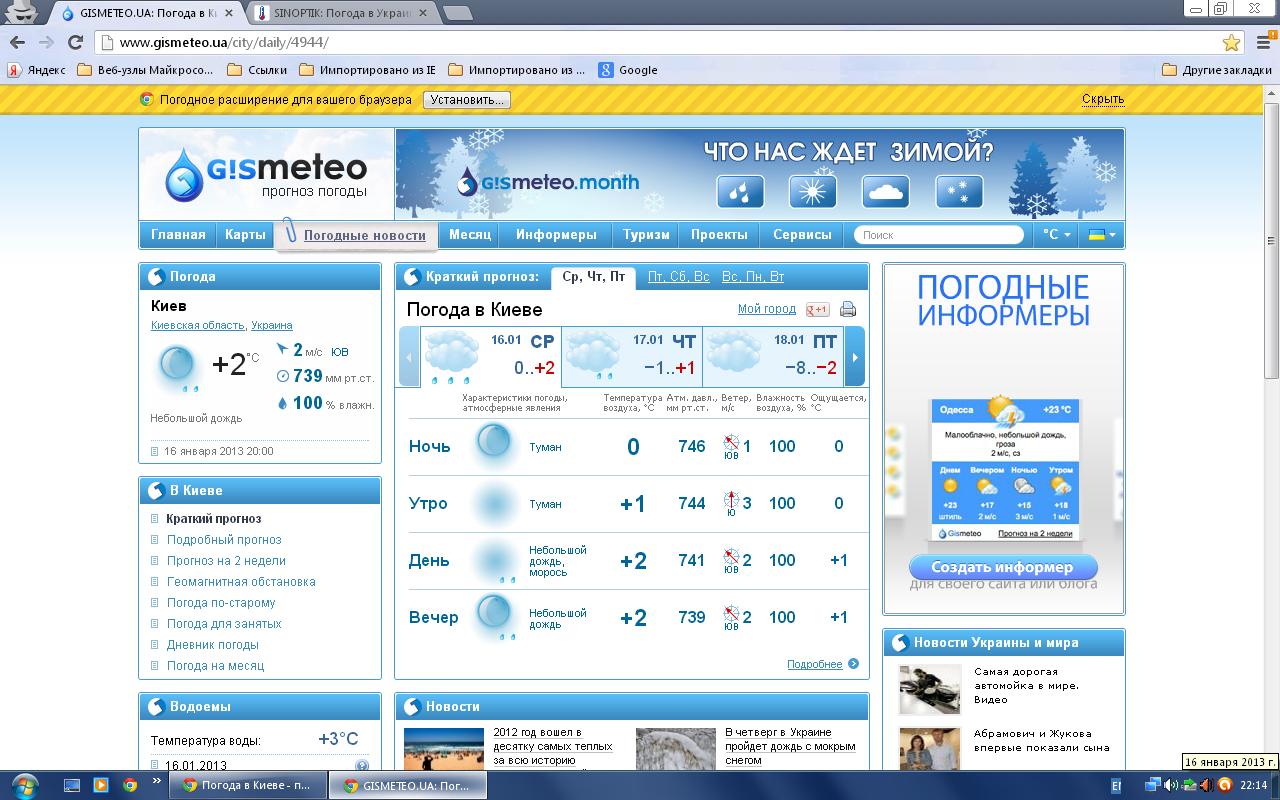Click the Google bookmark in bookmarks bar
This screenshot has width=1280, height=800.
pos(628,70)
